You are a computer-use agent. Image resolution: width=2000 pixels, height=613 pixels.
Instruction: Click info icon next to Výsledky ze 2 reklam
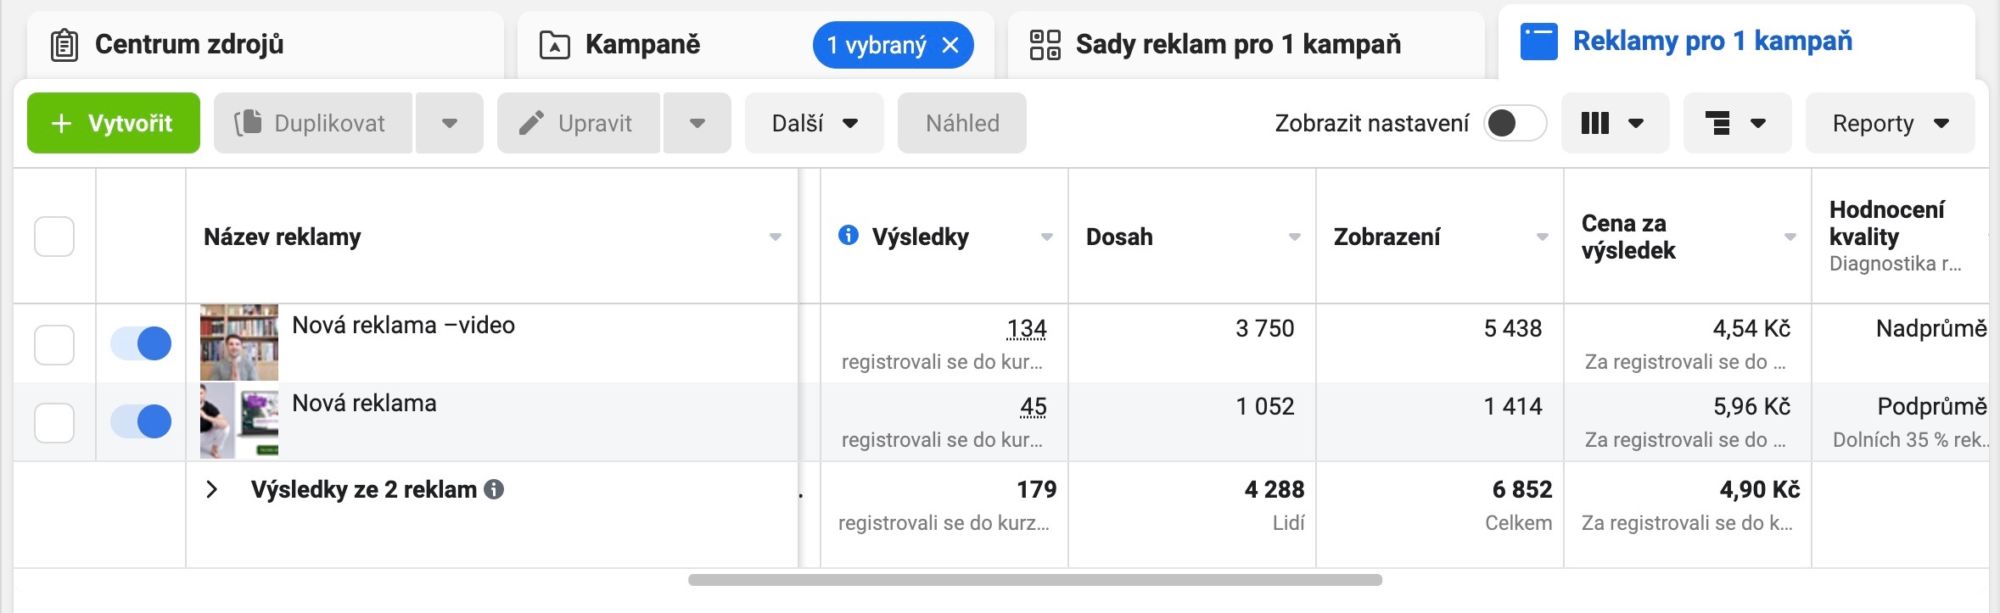(x=494, y=489)
